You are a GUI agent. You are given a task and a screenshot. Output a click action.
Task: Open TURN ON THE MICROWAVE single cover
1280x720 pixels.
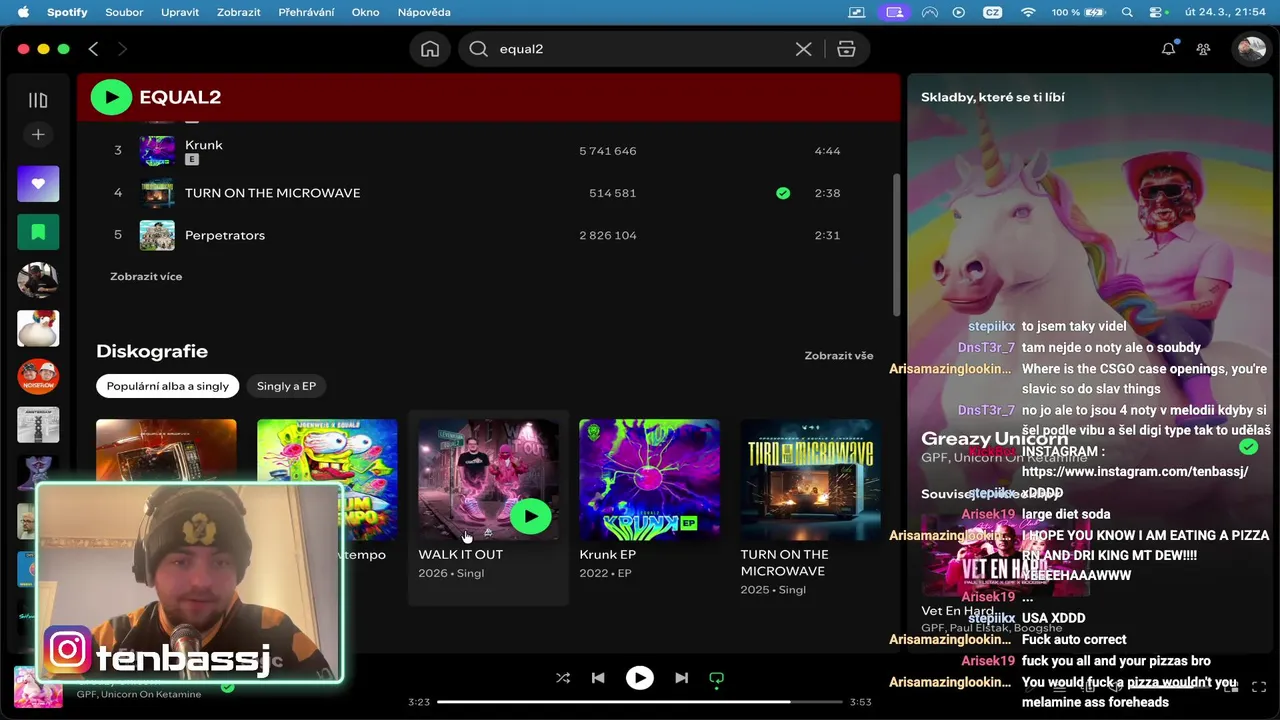click(x=810, y=479)
